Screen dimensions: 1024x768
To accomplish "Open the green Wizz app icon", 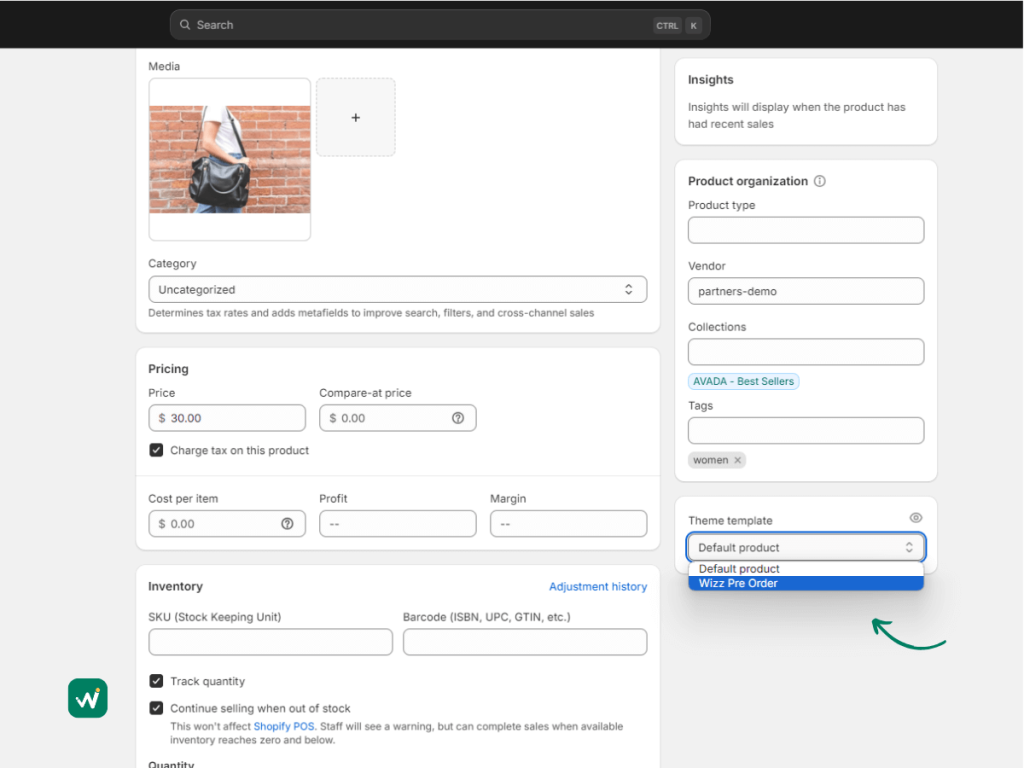I will point(88,698).
